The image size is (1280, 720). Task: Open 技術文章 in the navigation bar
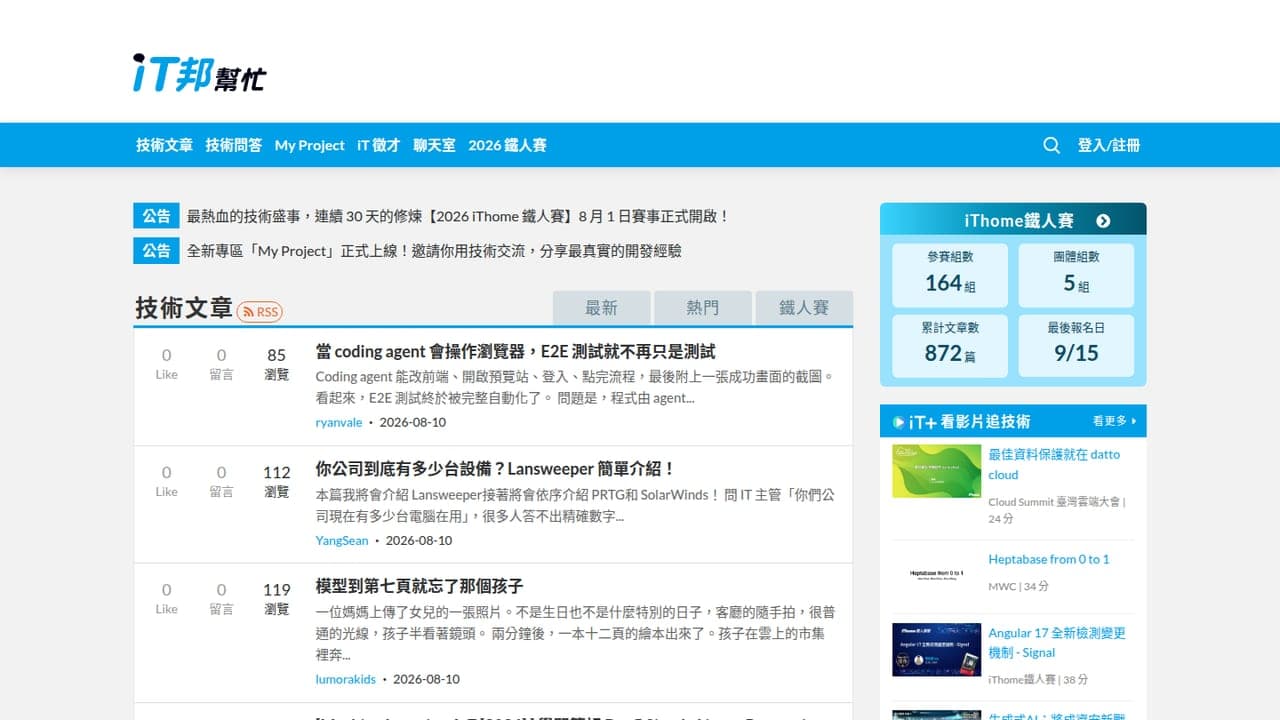(164, 145)
